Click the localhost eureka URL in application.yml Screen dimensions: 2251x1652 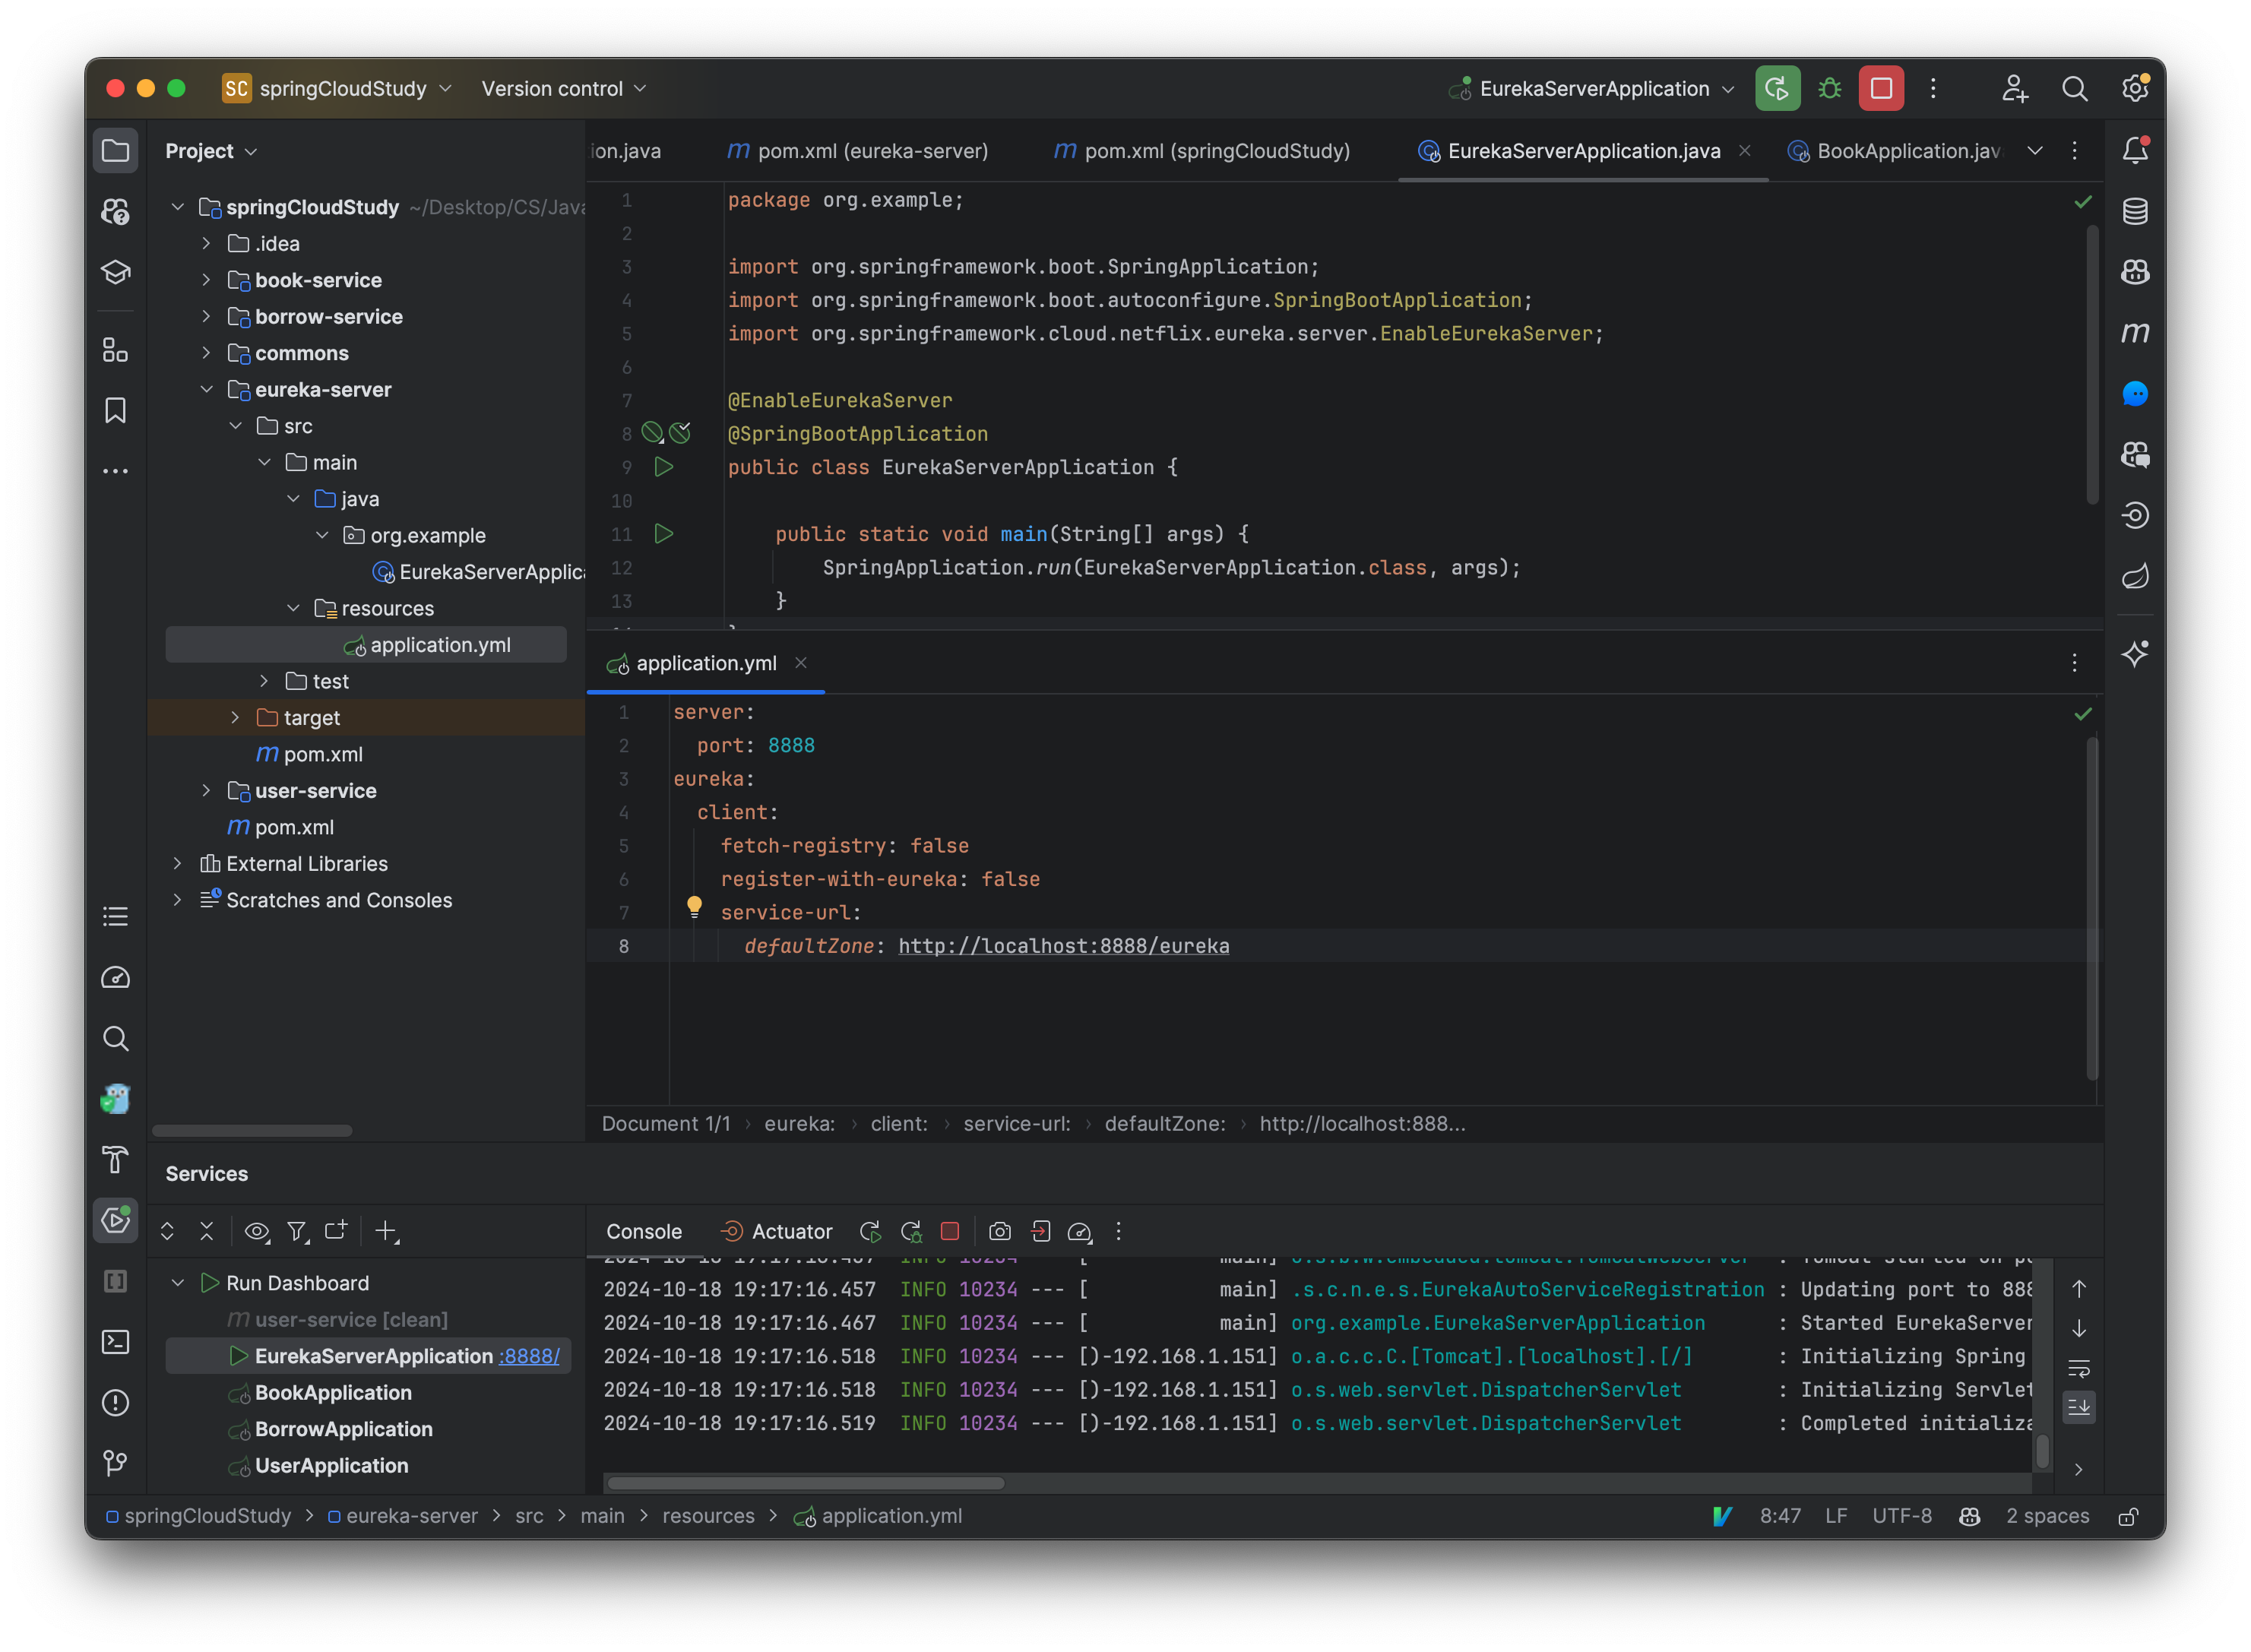1063,946
